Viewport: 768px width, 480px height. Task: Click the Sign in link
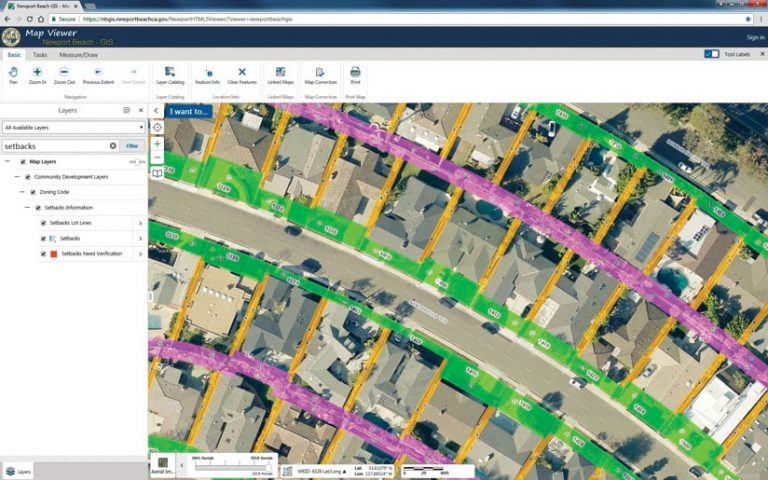[755, 37]
